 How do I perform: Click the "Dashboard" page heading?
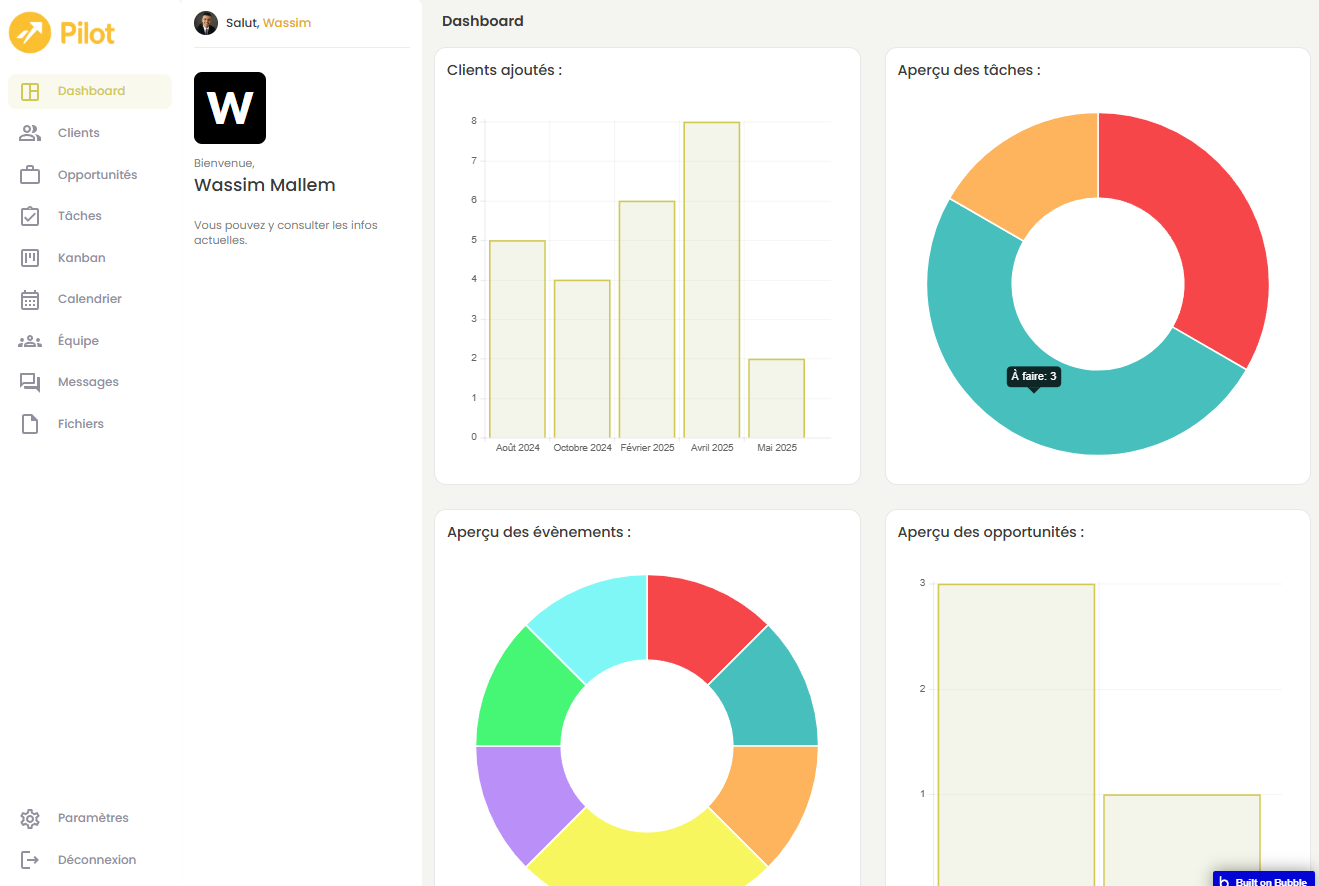[482, 21]
